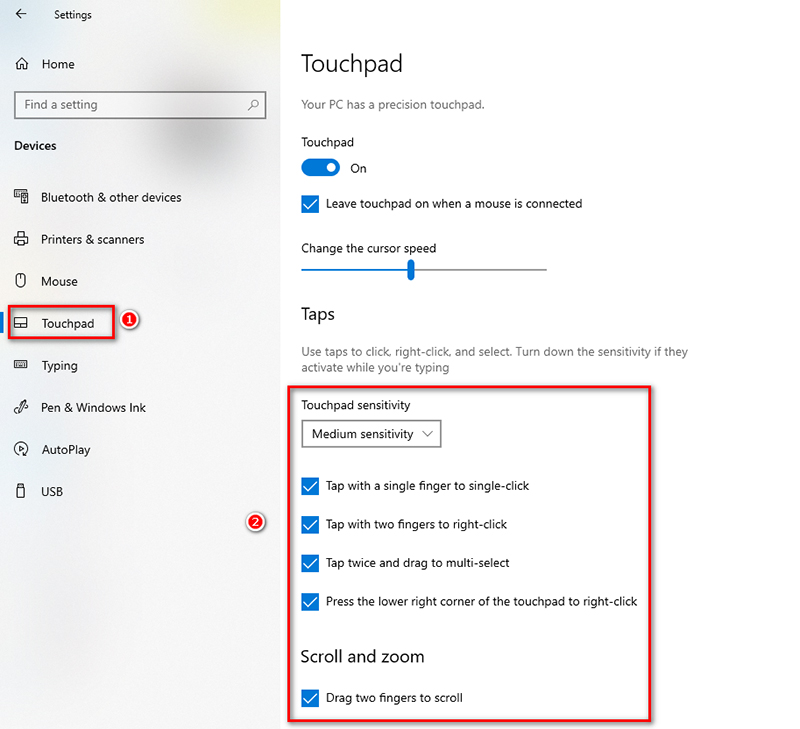Uncheck Drag two fingers to scroll
The image size is (800, 729).
(310, 698)
